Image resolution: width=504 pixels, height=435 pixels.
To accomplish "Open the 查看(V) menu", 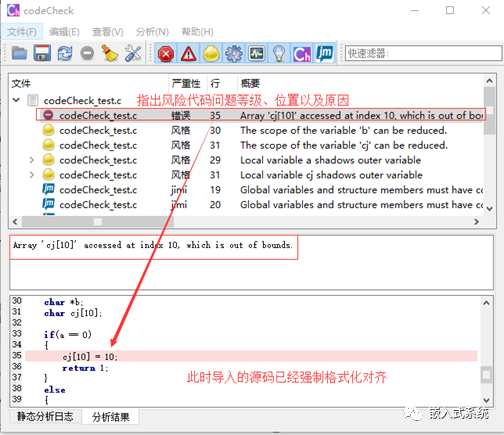I will [x=108, y=32].
